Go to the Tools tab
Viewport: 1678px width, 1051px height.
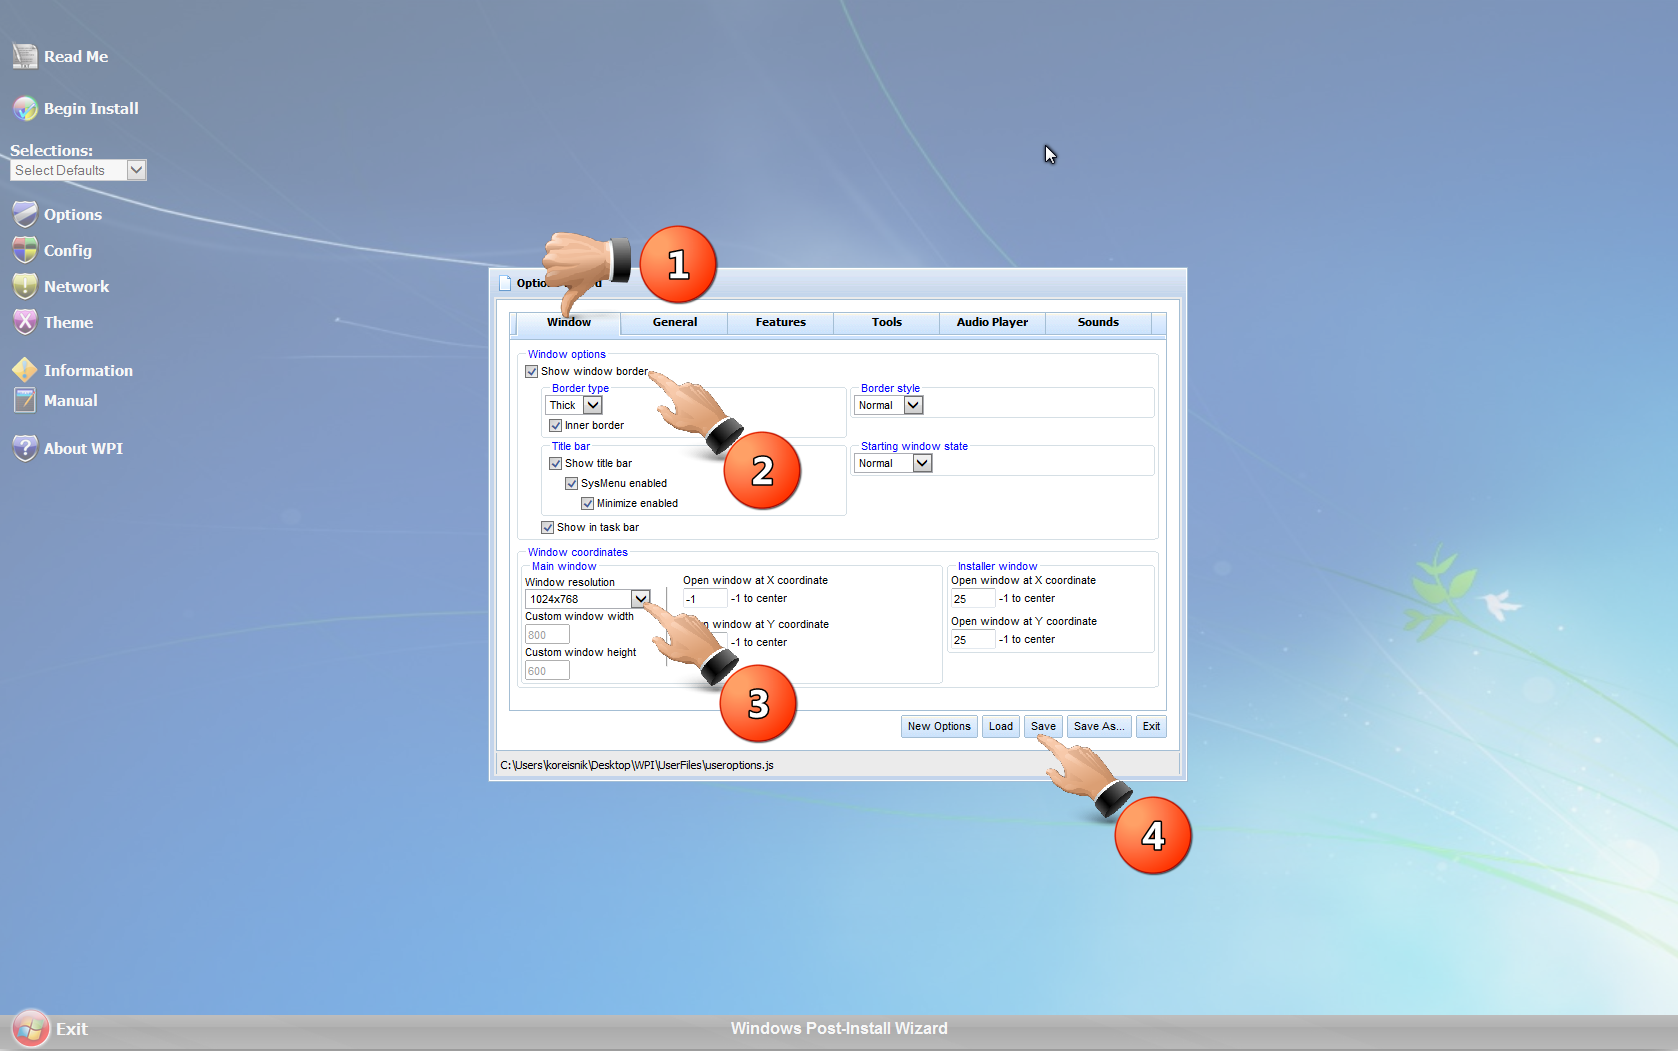887,322
